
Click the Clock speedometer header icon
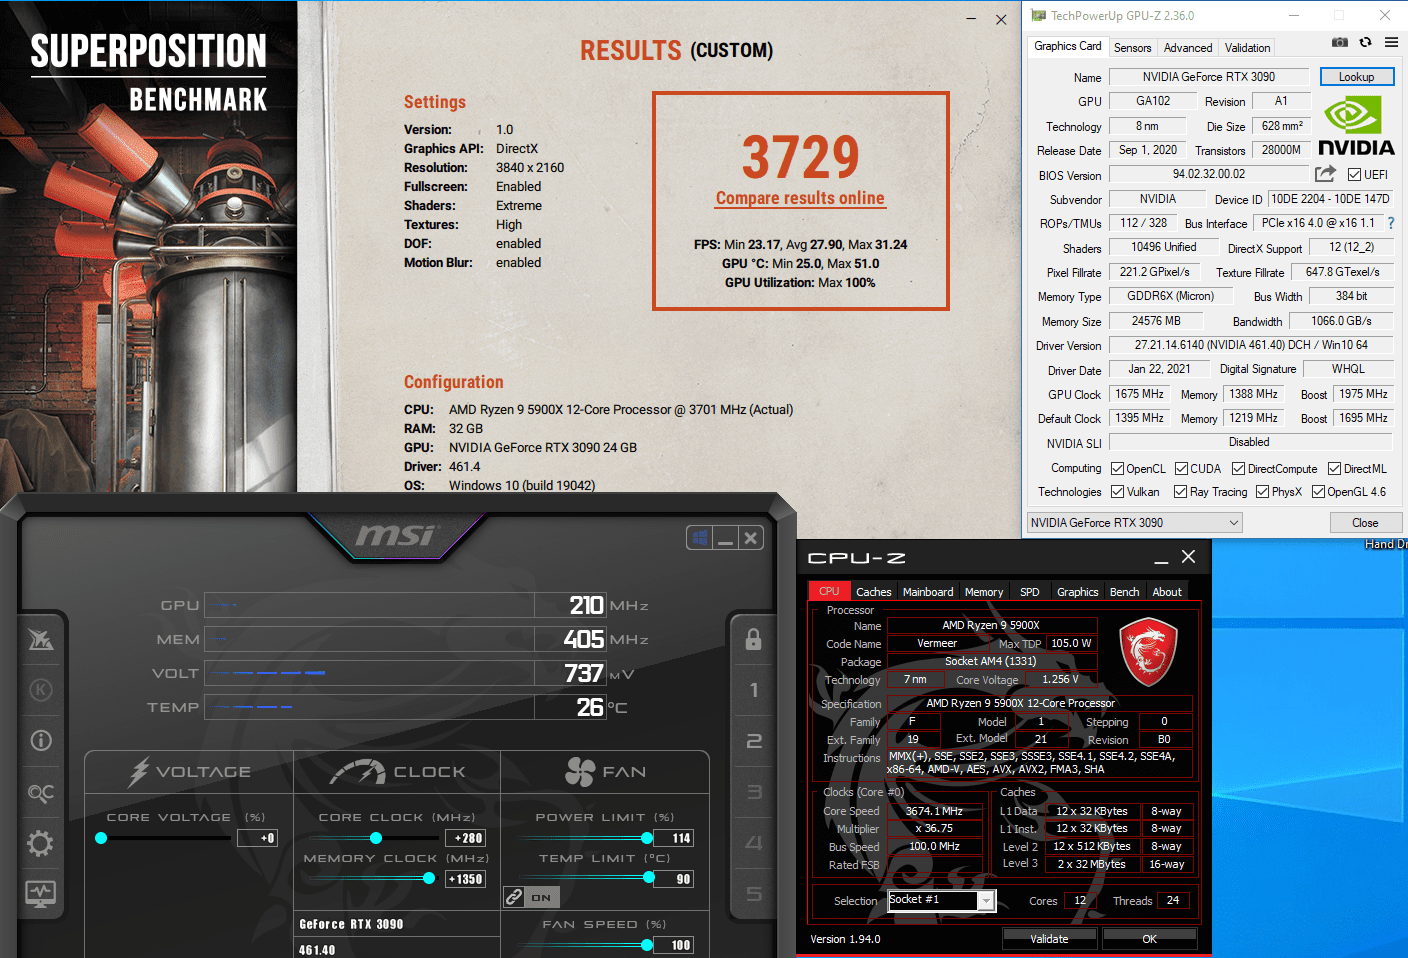(358, 771)
